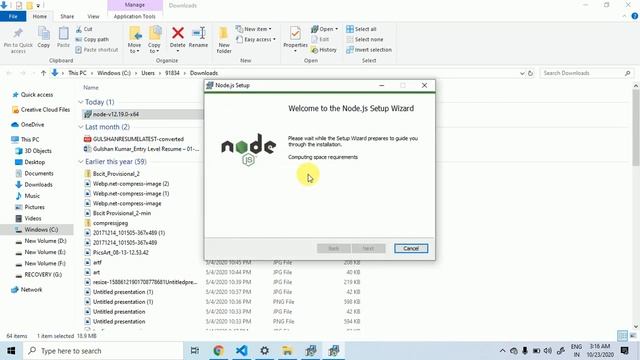Click History in the ribbon
The image size is (640, 360).
tap(324, 50)
